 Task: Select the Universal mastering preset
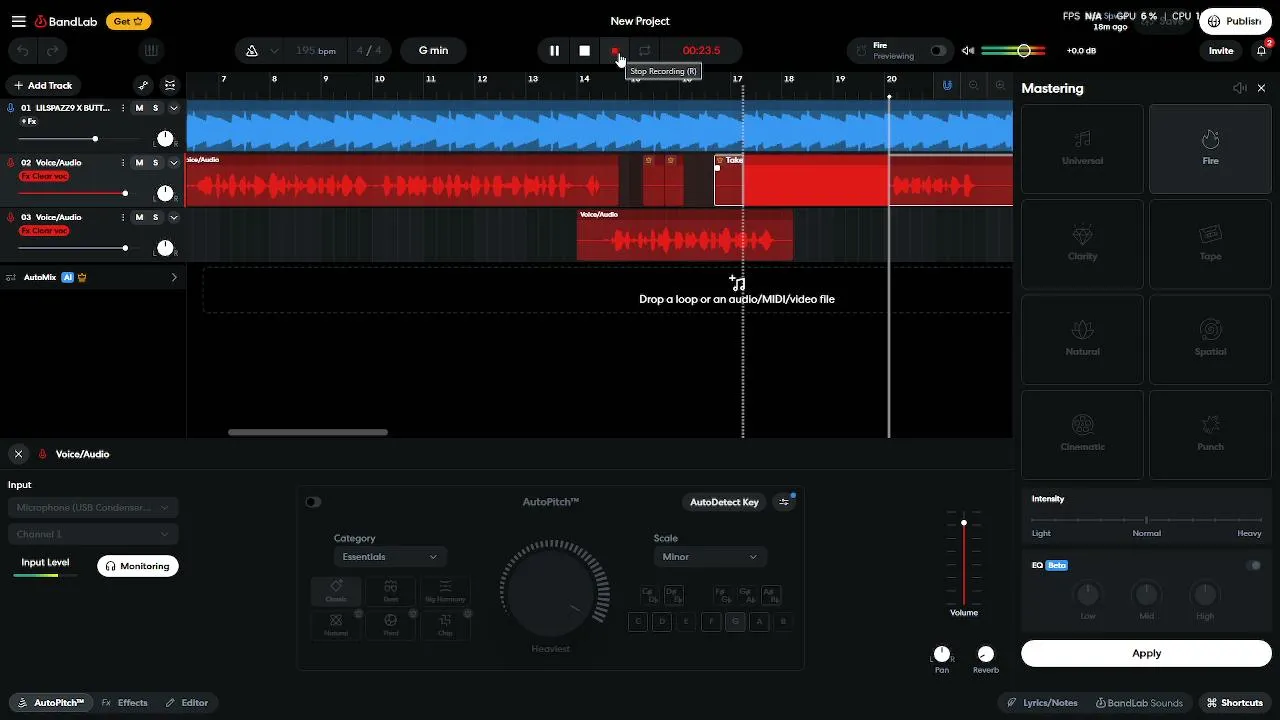tap(1082, 149)
